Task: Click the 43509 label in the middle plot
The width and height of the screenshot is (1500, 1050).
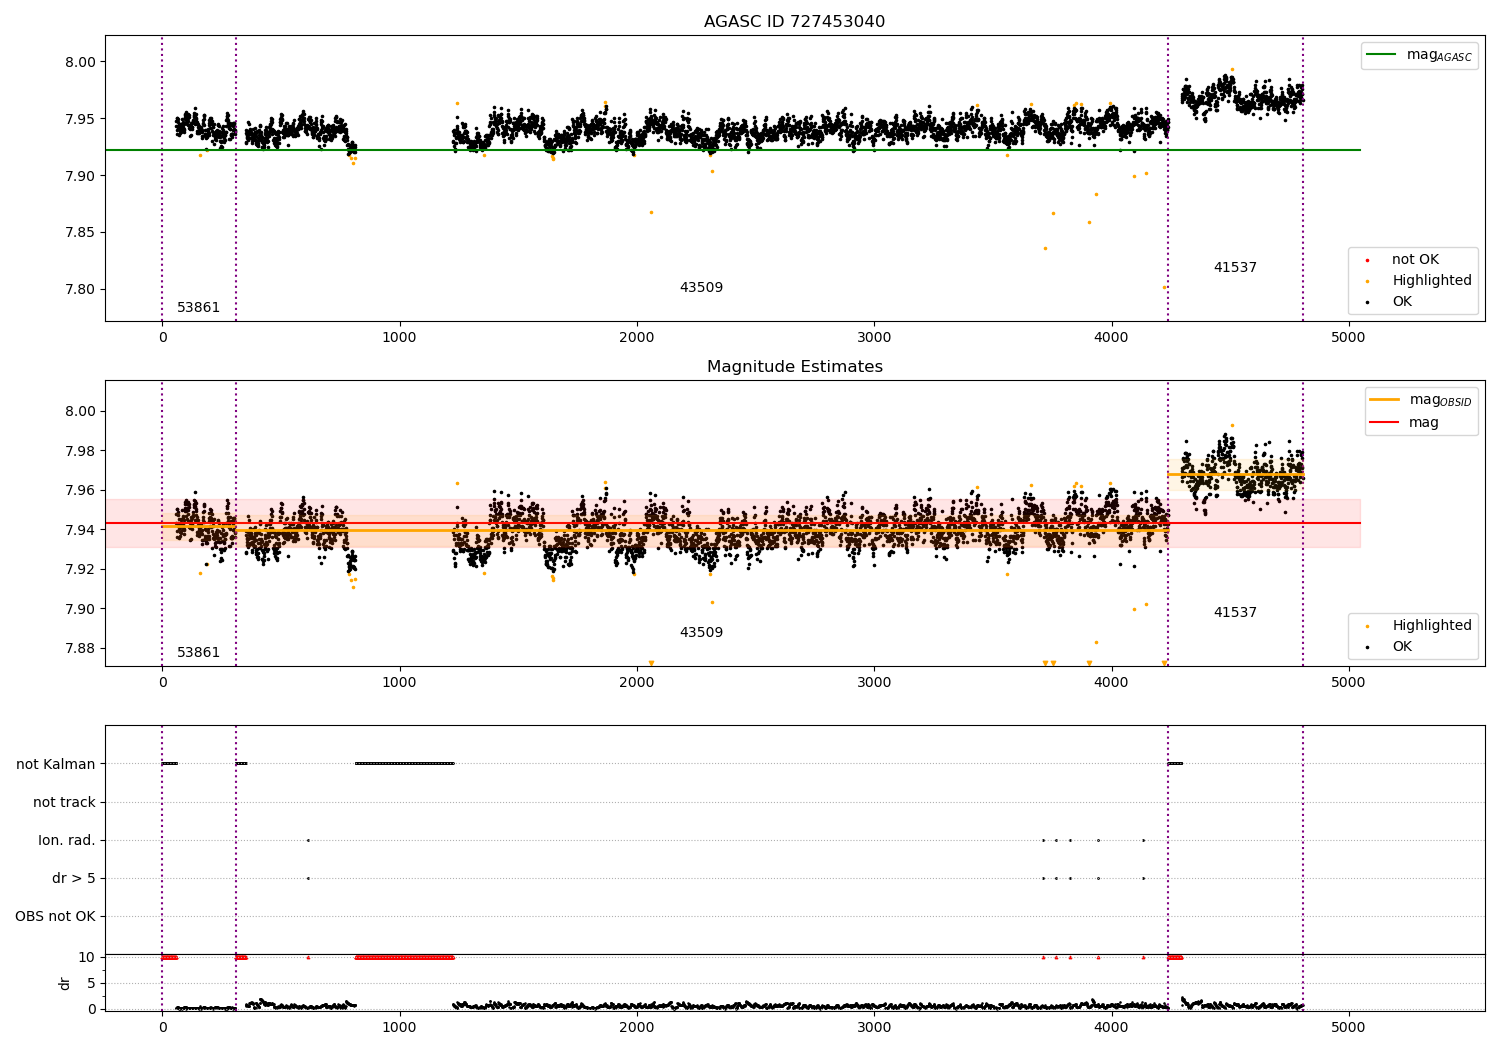Action: coord(701,633)
